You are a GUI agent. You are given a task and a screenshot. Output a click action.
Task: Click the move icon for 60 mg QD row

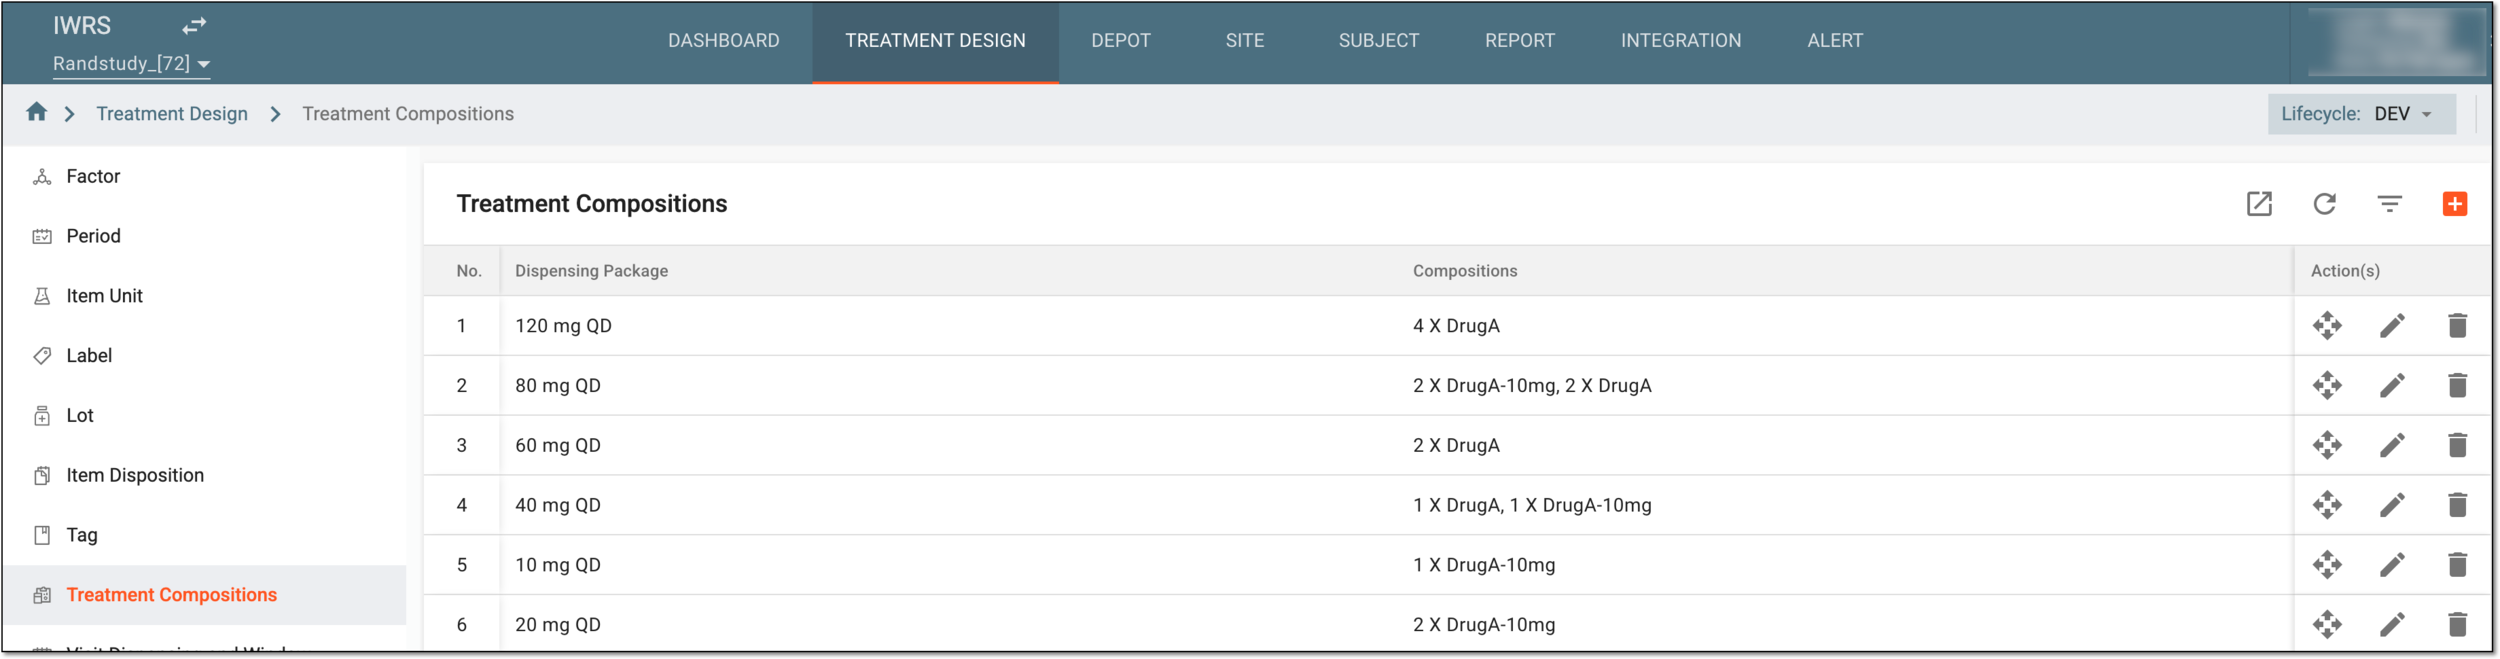click(x=2327, y=445)
